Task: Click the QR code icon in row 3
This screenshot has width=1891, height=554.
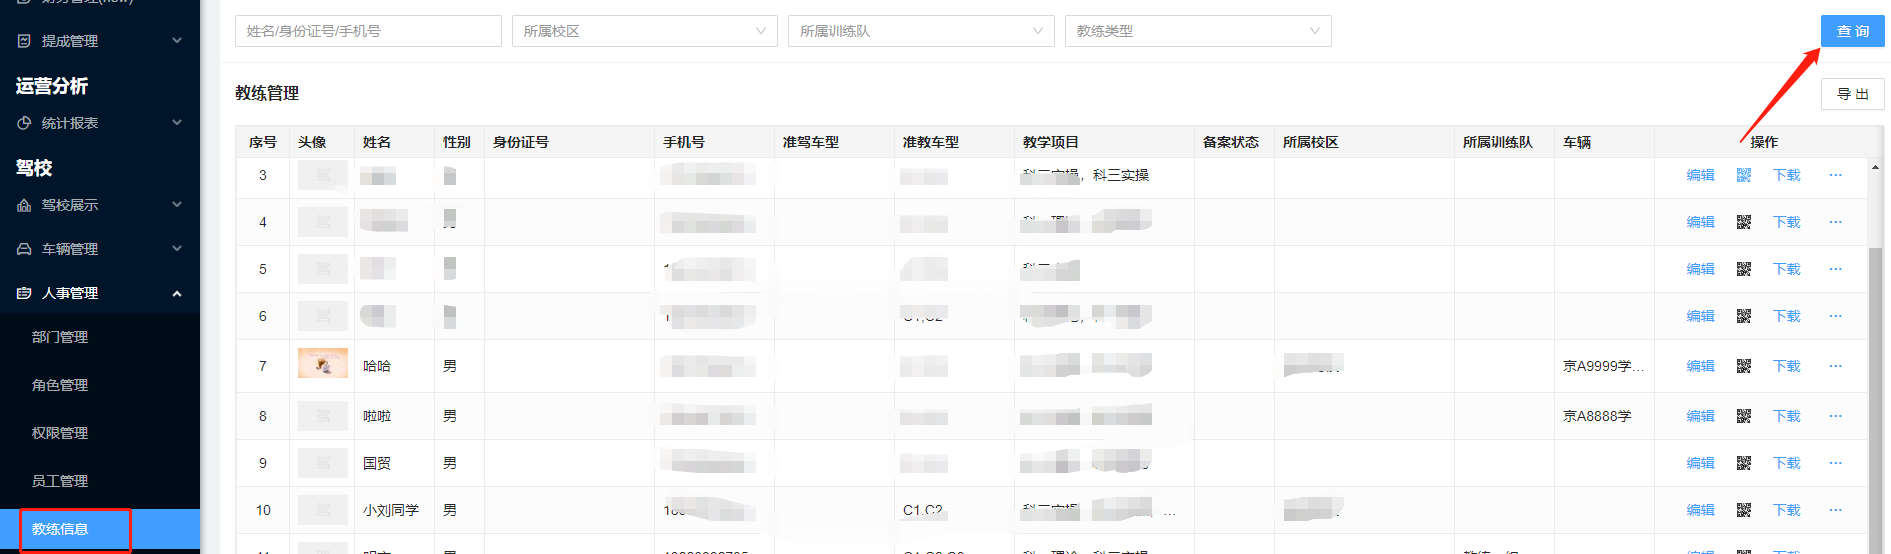Action: click(x=1744, y=175)
